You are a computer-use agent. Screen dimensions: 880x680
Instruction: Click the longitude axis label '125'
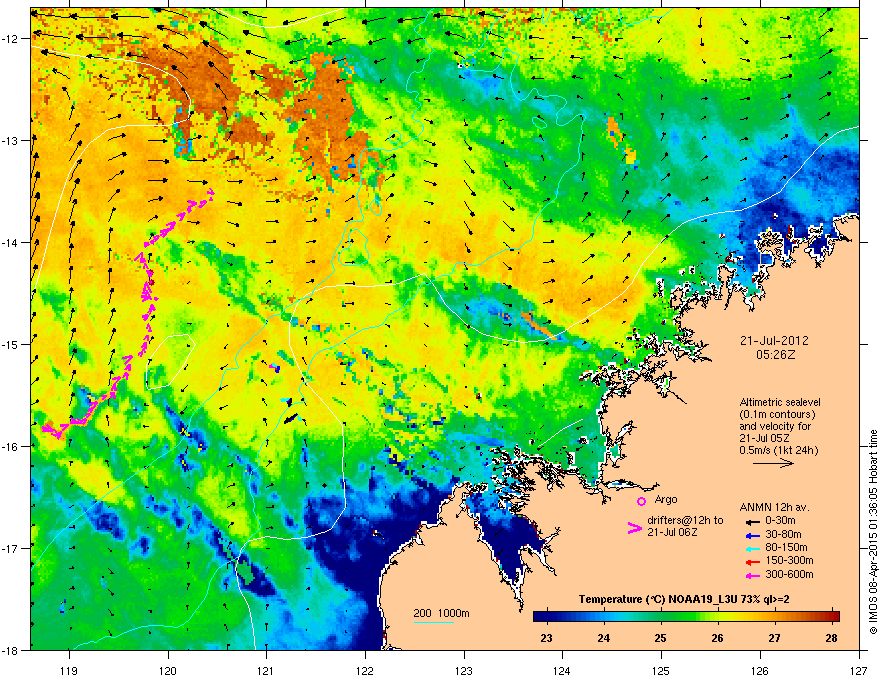[661, 670]
